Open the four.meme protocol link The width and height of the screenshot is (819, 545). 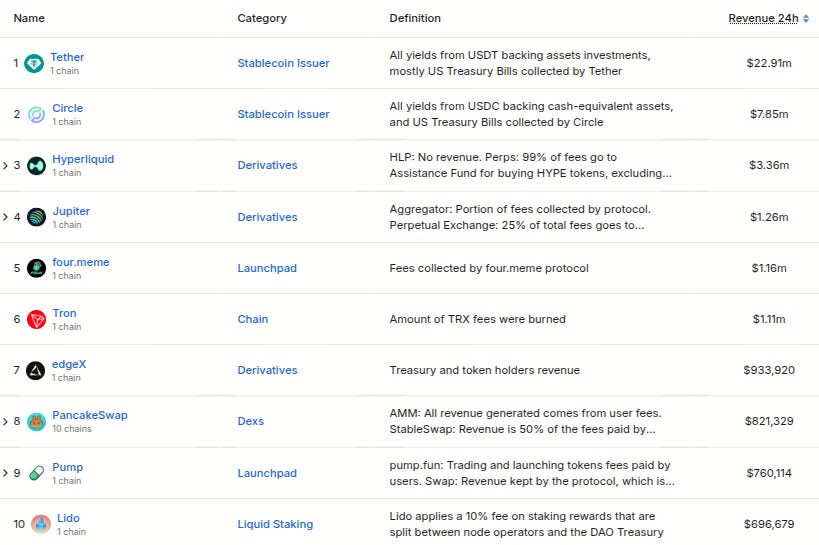[x=81, y=262]
